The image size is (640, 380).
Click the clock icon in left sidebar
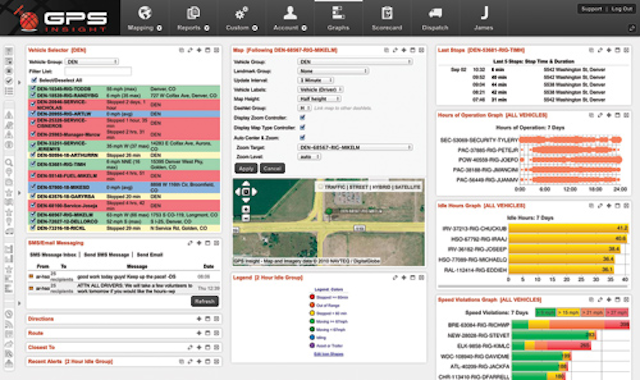(x=9, y=314)
